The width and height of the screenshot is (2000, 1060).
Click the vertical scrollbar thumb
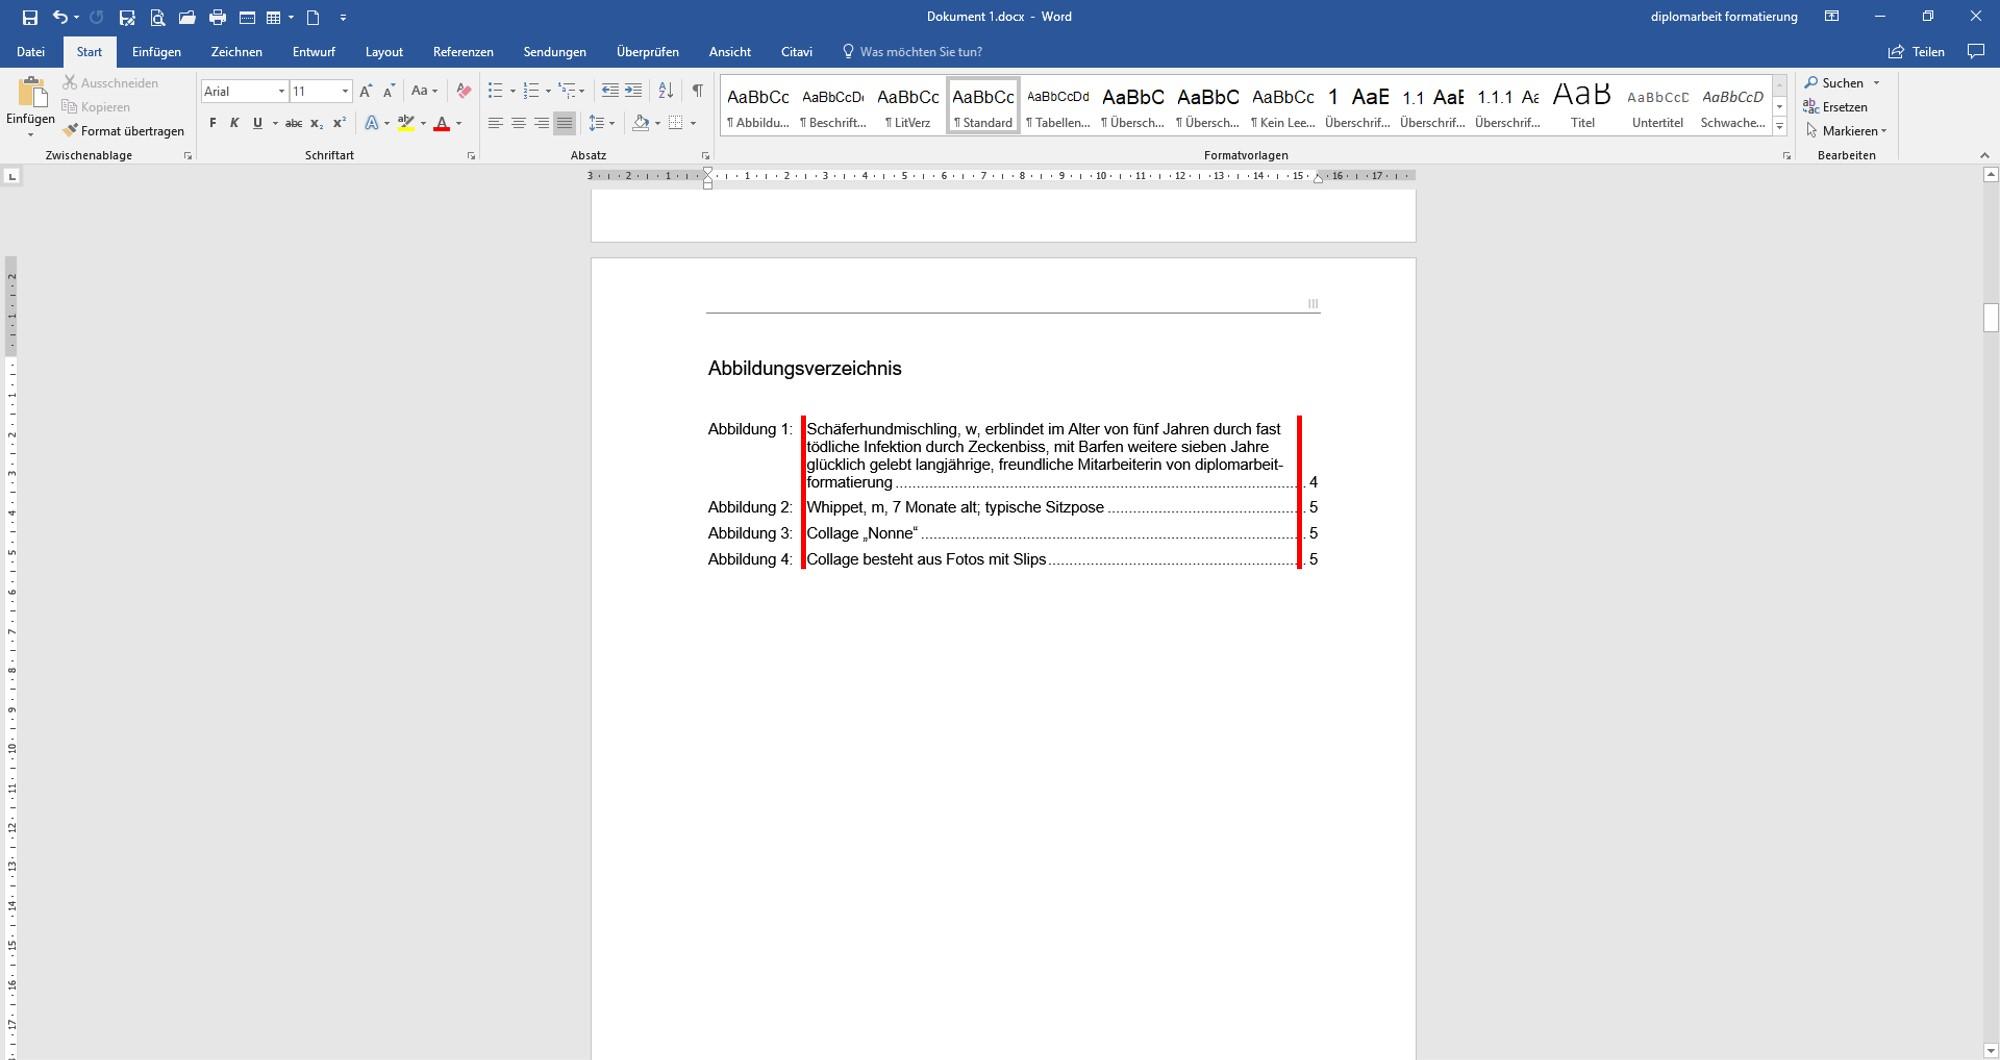click(x=1990, y=318)
